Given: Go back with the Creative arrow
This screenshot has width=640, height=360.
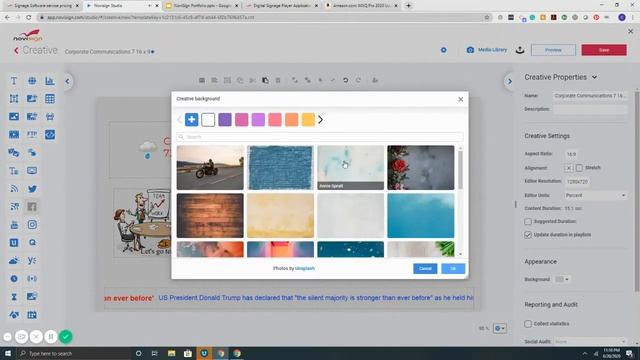Looking at the screenshot, I should (16, 51).
